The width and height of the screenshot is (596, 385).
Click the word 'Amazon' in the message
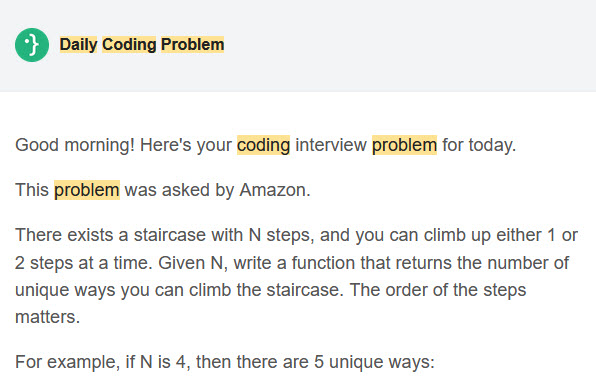pyautogui.click(x=273, y=190)
